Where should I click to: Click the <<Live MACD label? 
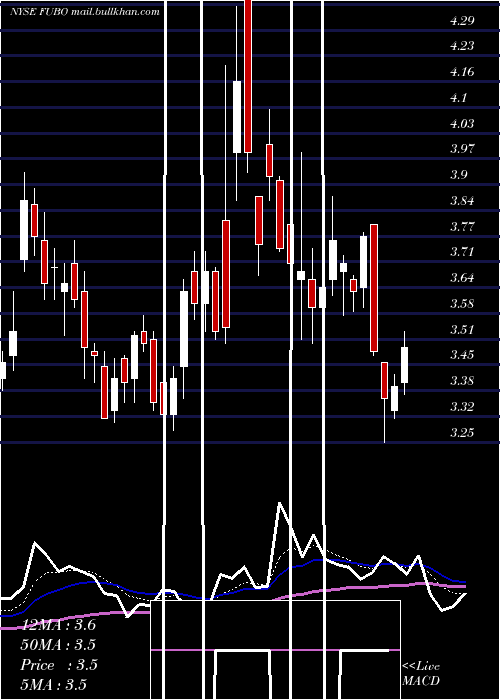(421, 674)
